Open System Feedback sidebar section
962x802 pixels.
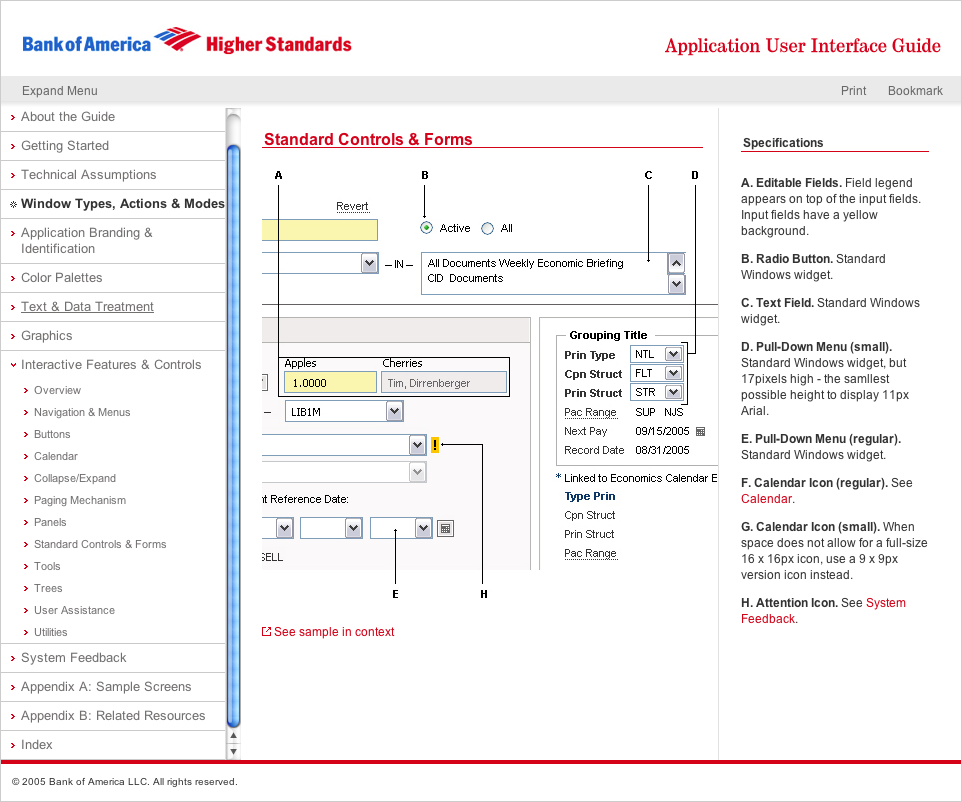coord(74,658)
